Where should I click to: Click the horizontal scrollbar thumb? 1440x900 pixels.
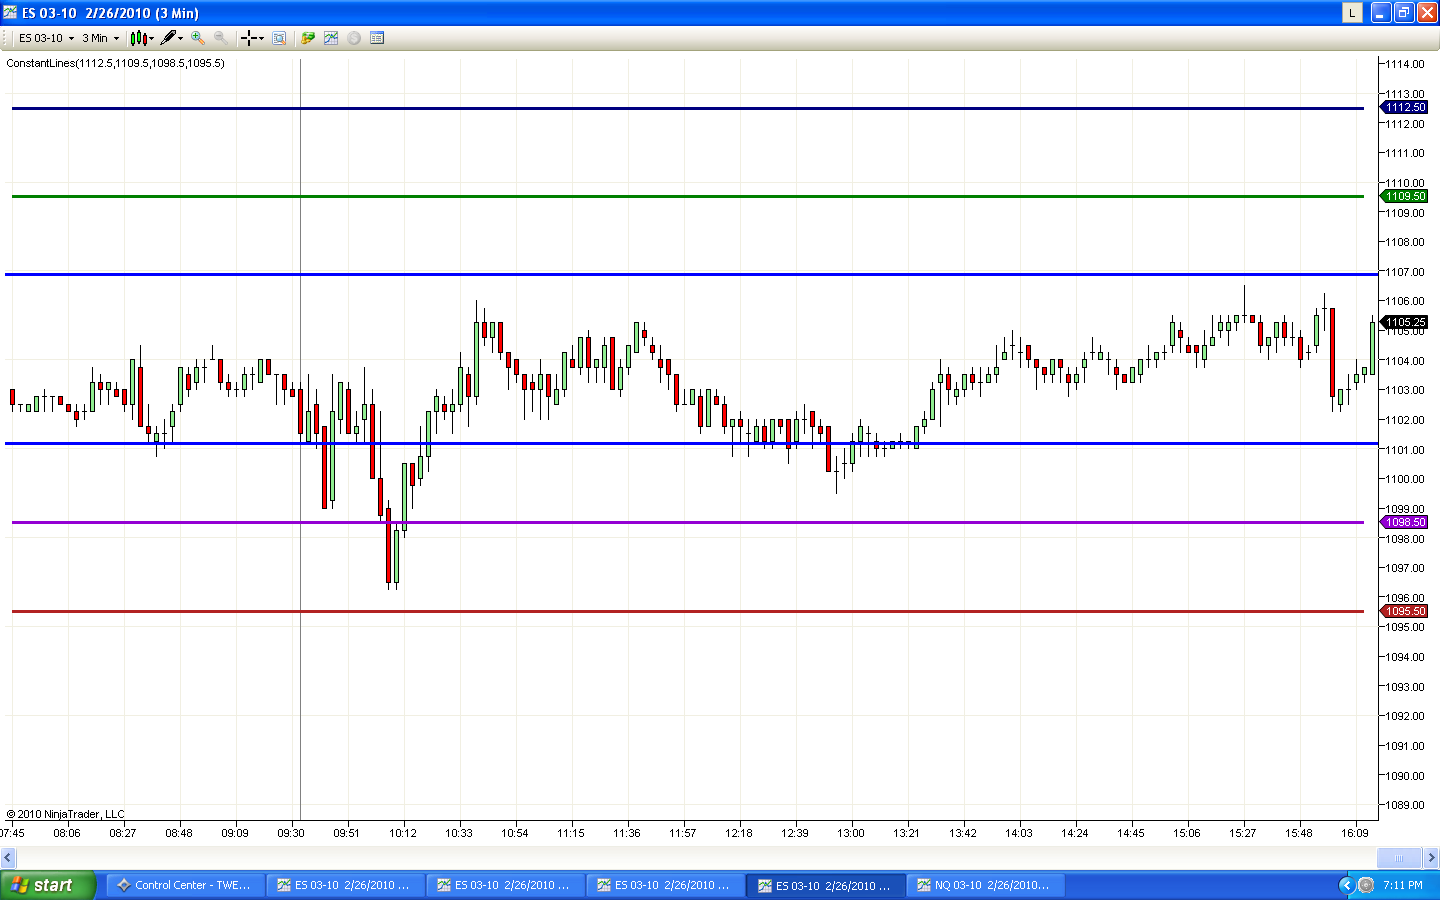1399,857
